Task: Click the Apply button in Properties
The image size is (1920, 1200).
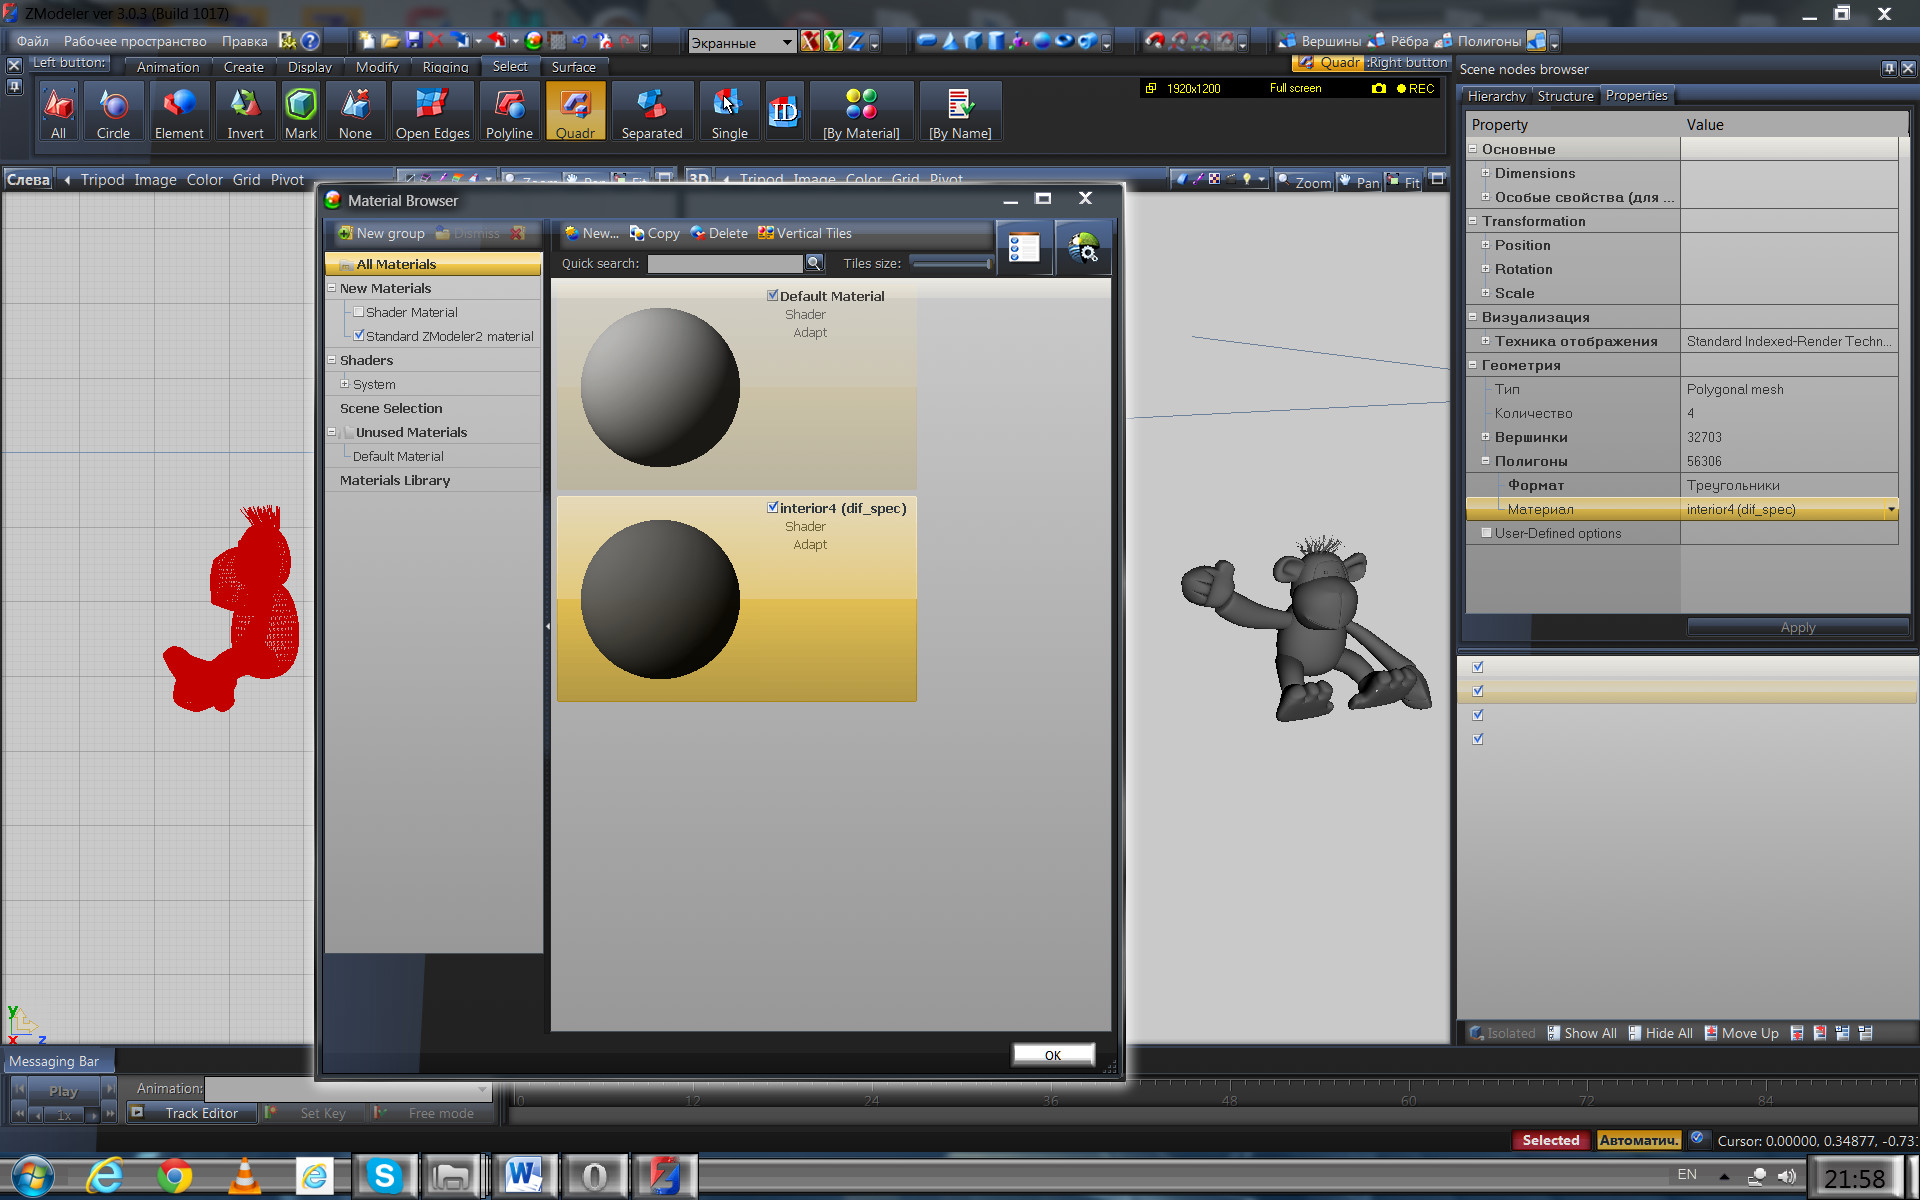Action: point(1797,627)
